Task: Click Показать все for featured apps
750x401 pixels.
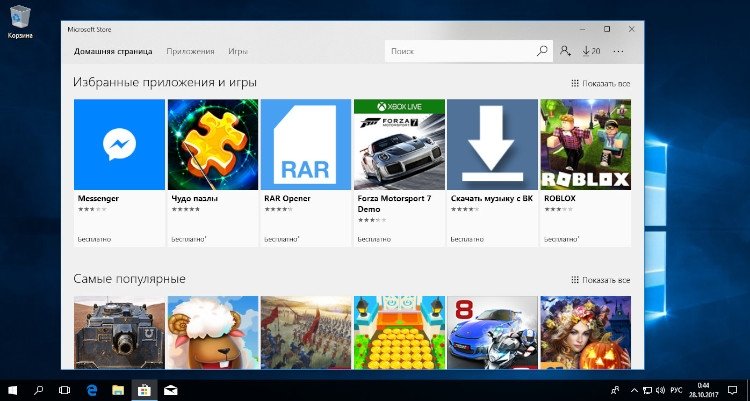Action: (601, 83)
